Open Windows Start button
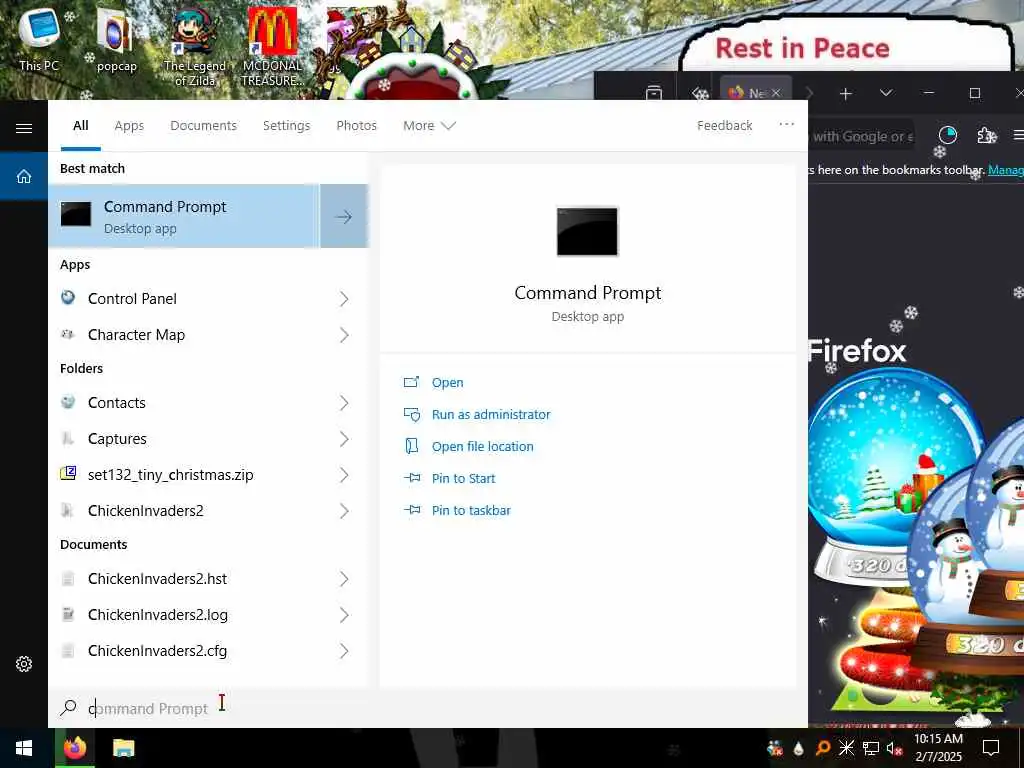The image size is (1024, 768). [24, 748]
